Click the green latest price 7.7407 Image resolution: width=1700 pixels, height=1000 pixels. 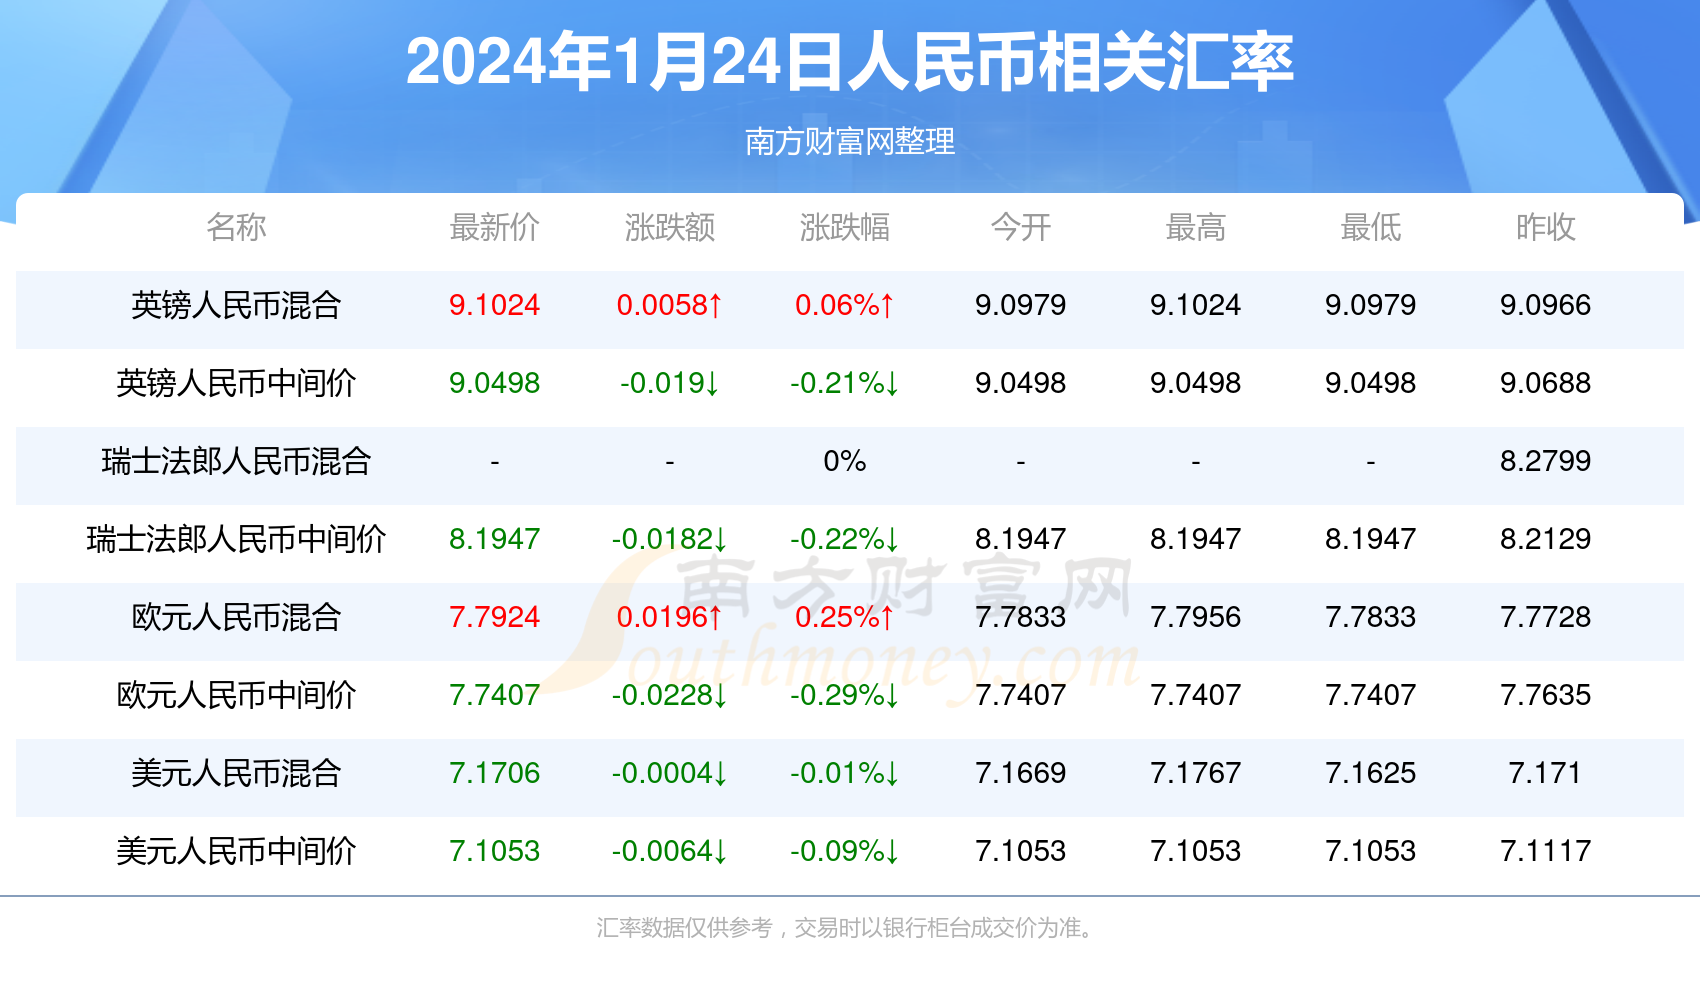[x=494, y=695]
